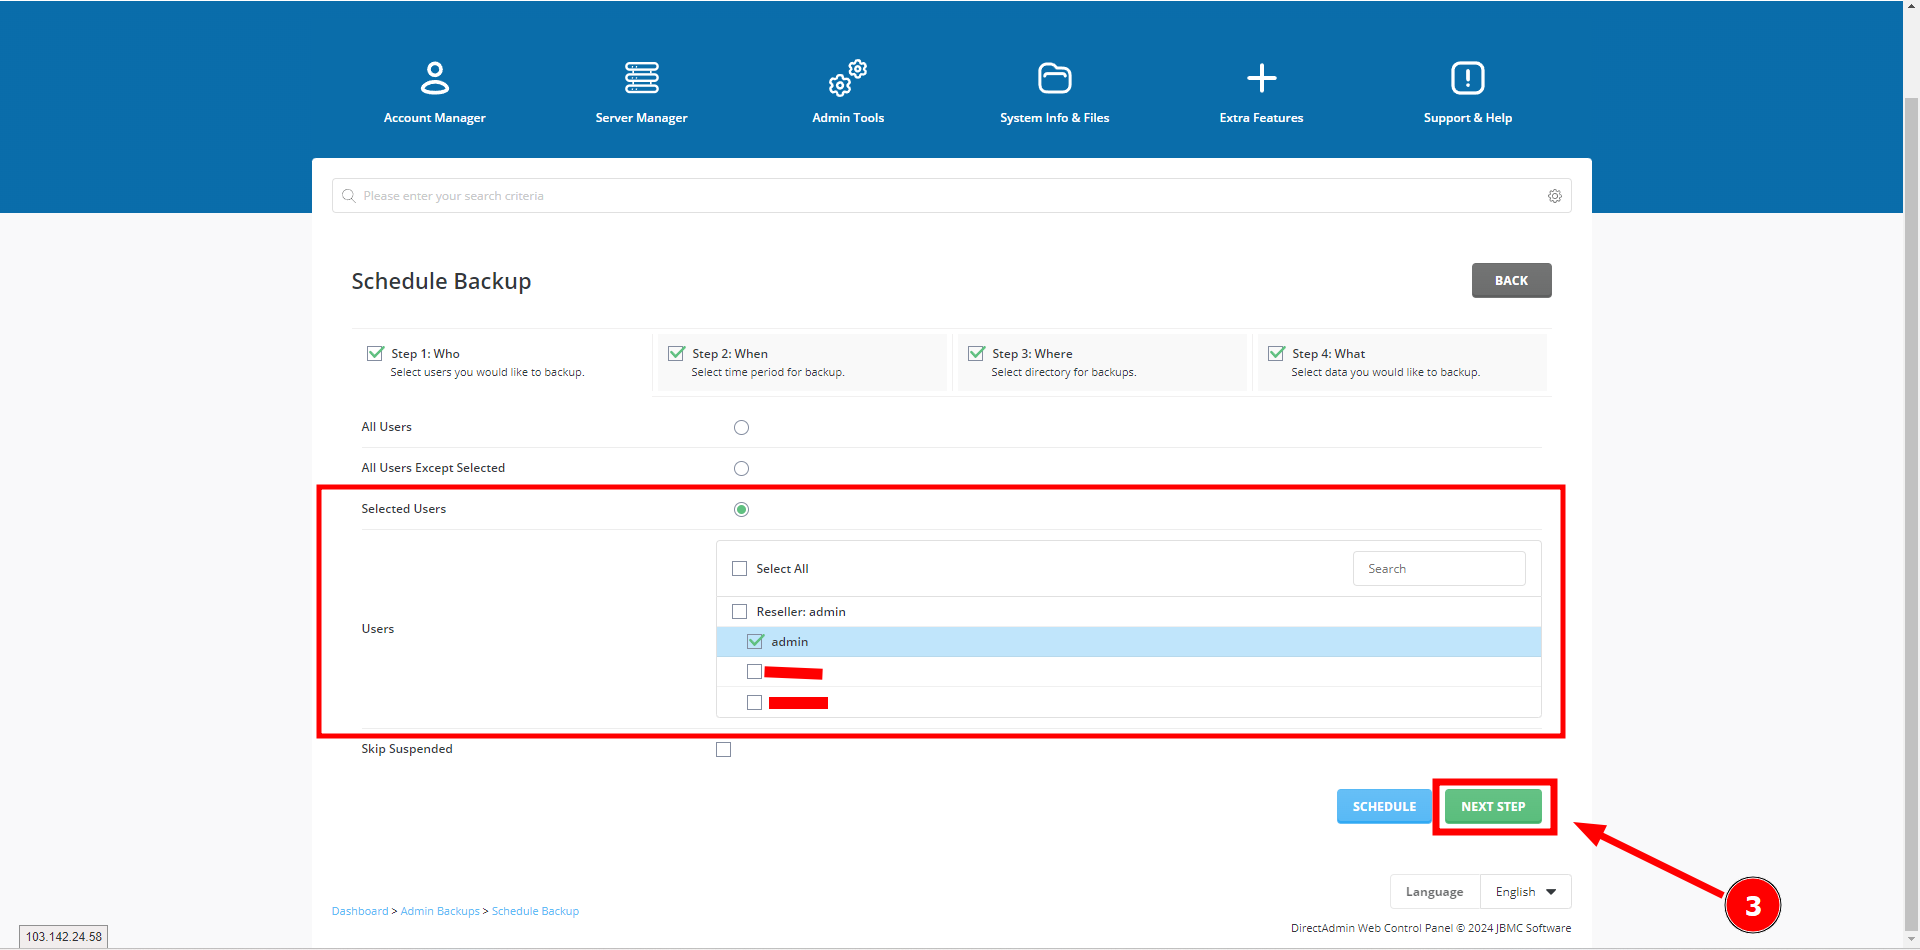Open the Language dropdown showing English
This screenshot has width=1920, height=950.
pos(1525,892)
